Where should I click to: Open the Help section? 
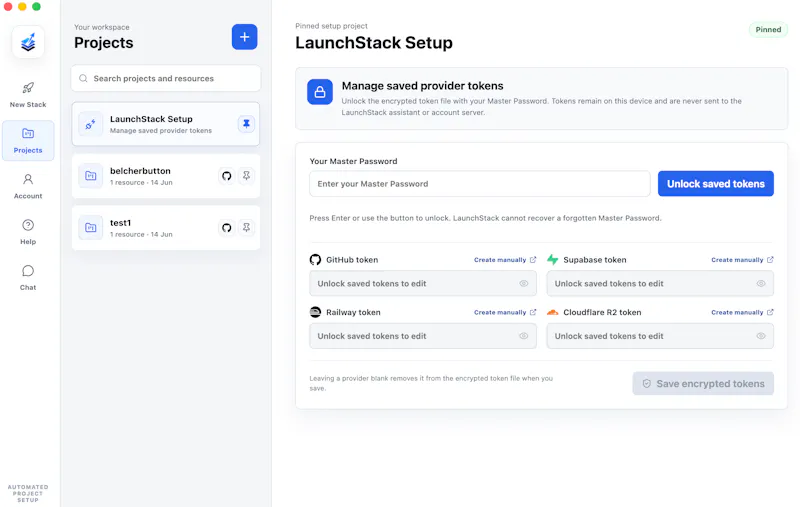28,233
